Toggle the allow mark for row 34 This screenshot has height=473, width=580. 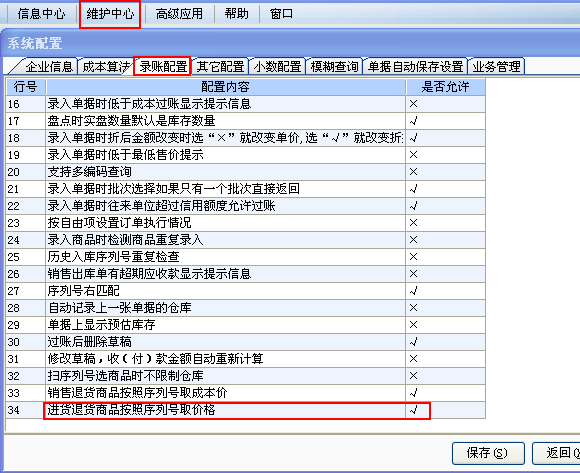(445, 410)
